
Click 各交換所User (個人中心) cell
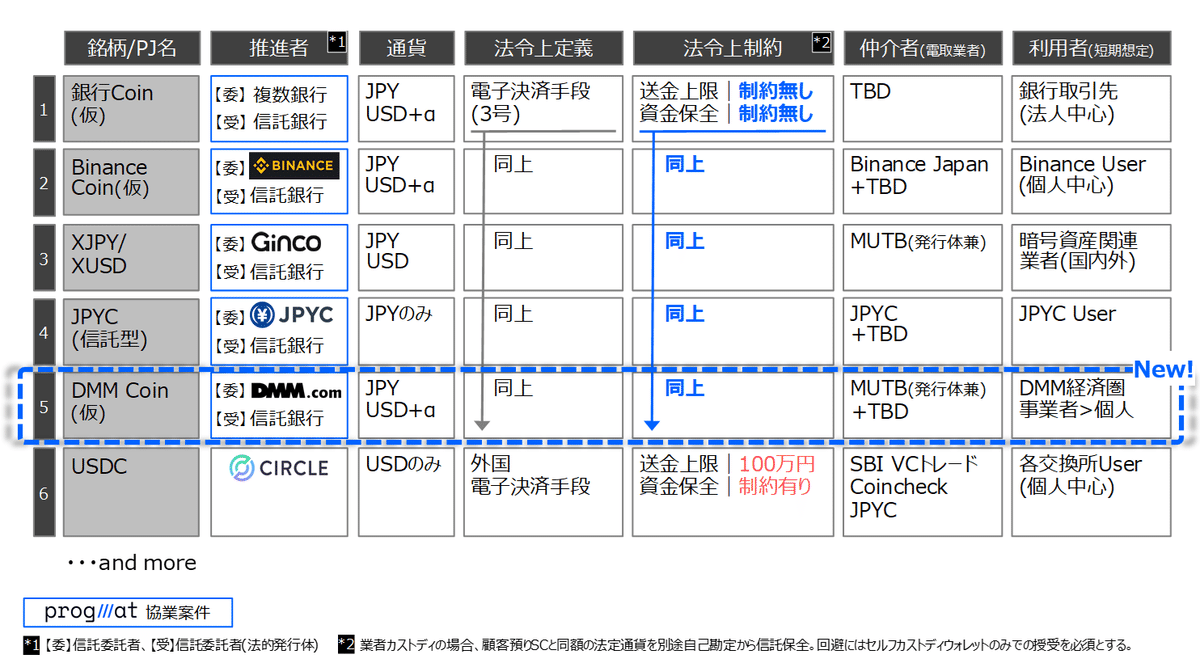tap(1091, 491)
